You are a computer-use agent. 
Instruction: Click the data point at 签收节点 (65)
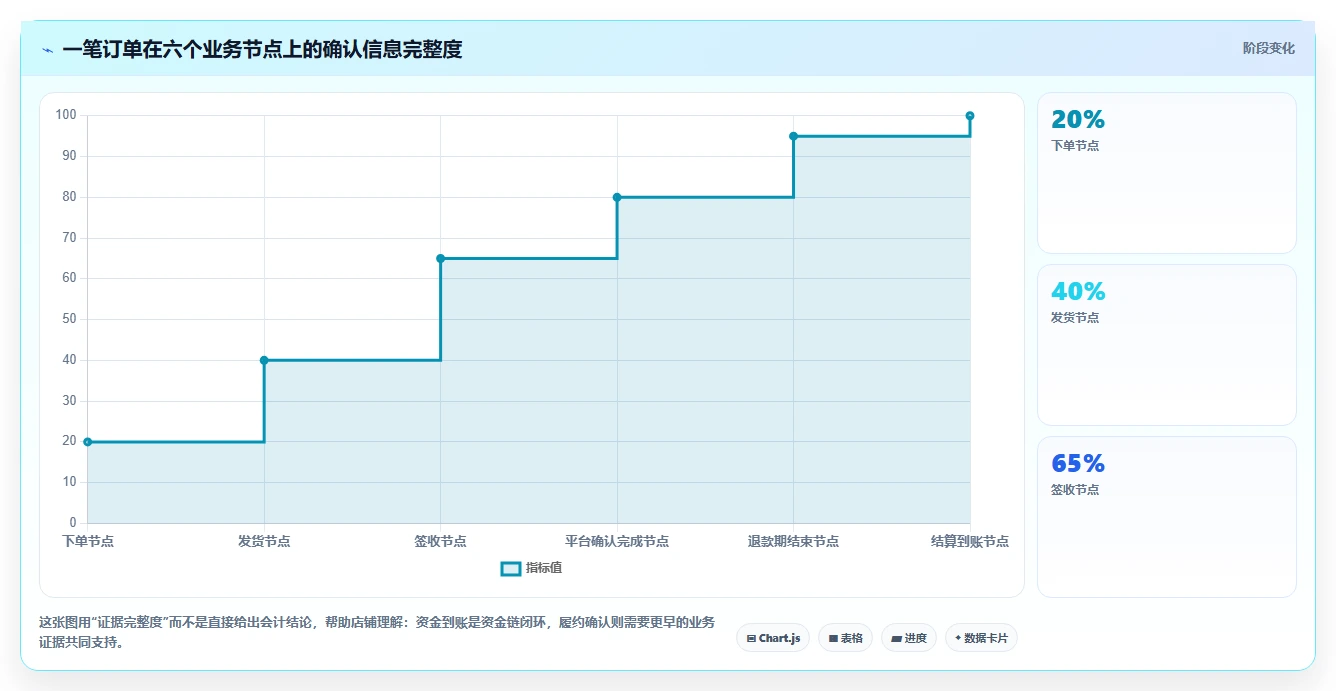[x=441, y=258]
